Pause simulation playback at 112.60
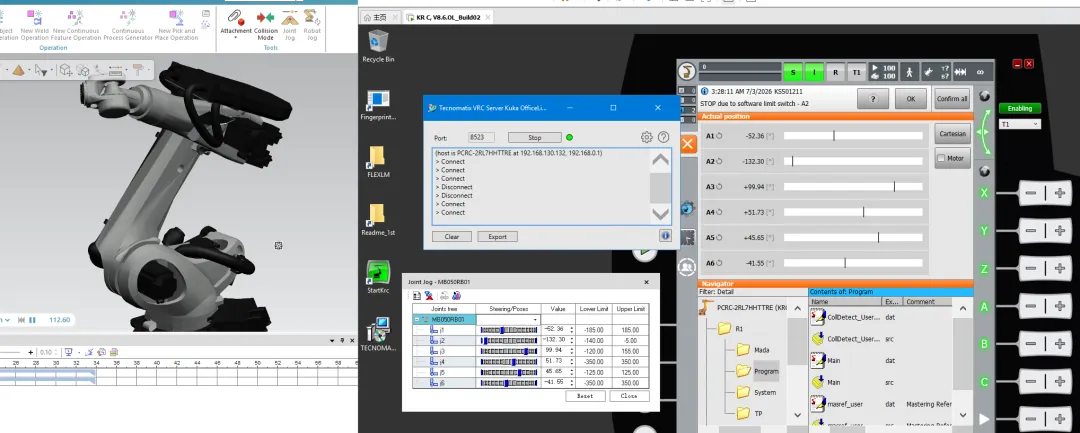 point(32,319)
